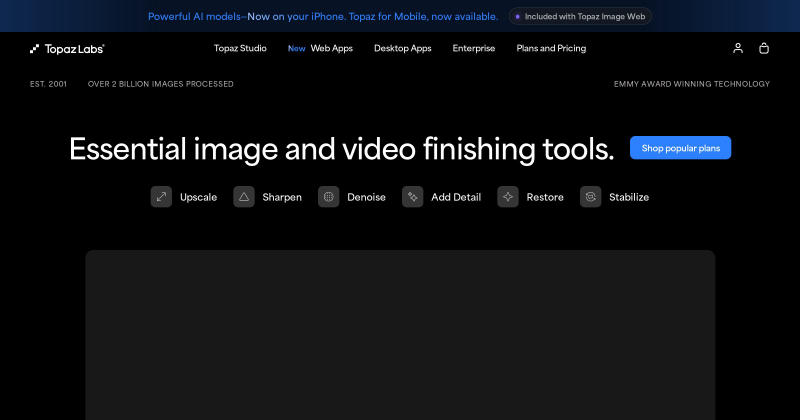Click the Upscale label
The image size is (800, 420).
pos(198,197)
